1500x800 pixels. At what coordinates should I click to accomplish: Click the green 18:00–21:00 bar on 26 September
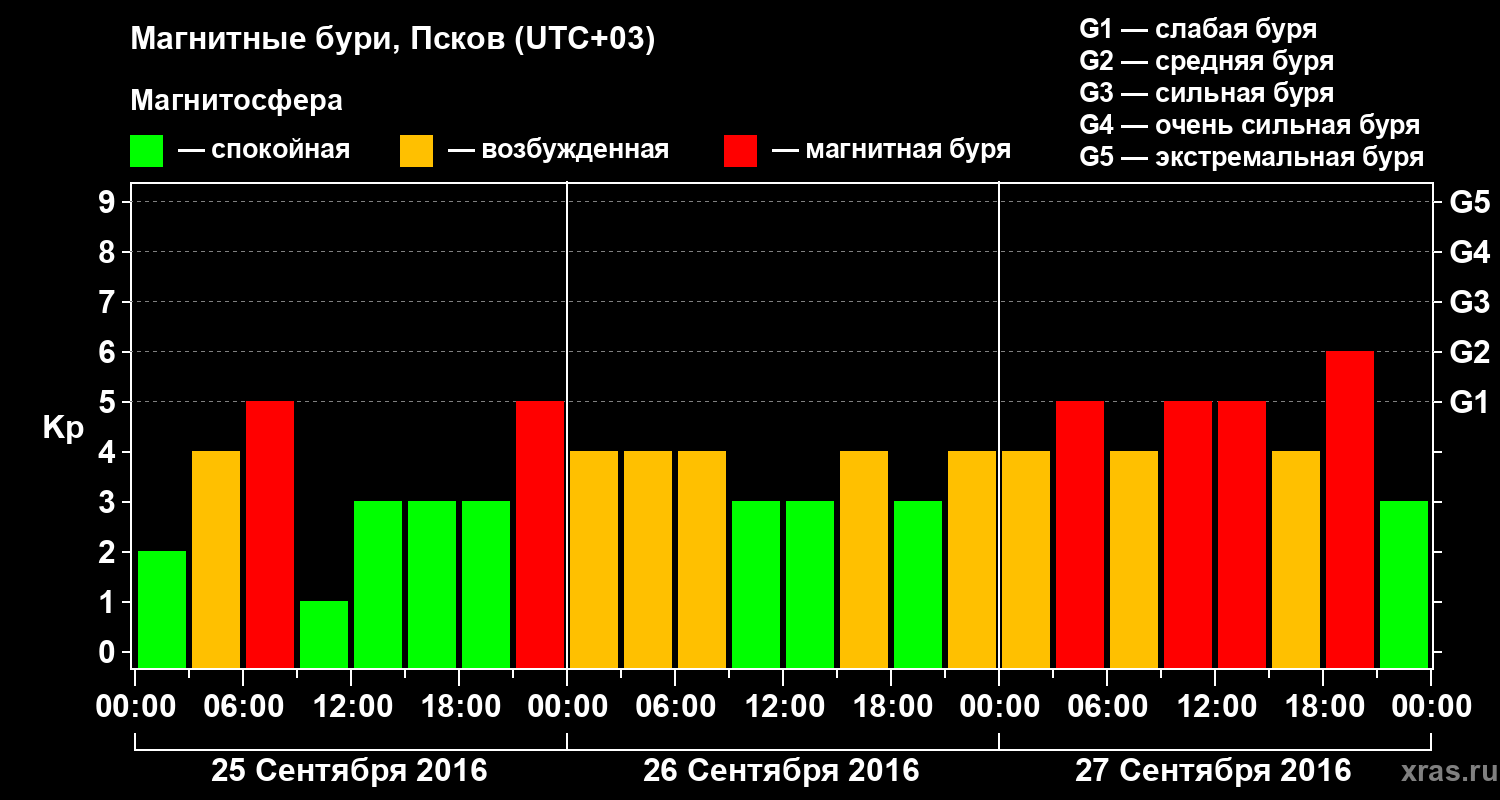coord(918,584)
